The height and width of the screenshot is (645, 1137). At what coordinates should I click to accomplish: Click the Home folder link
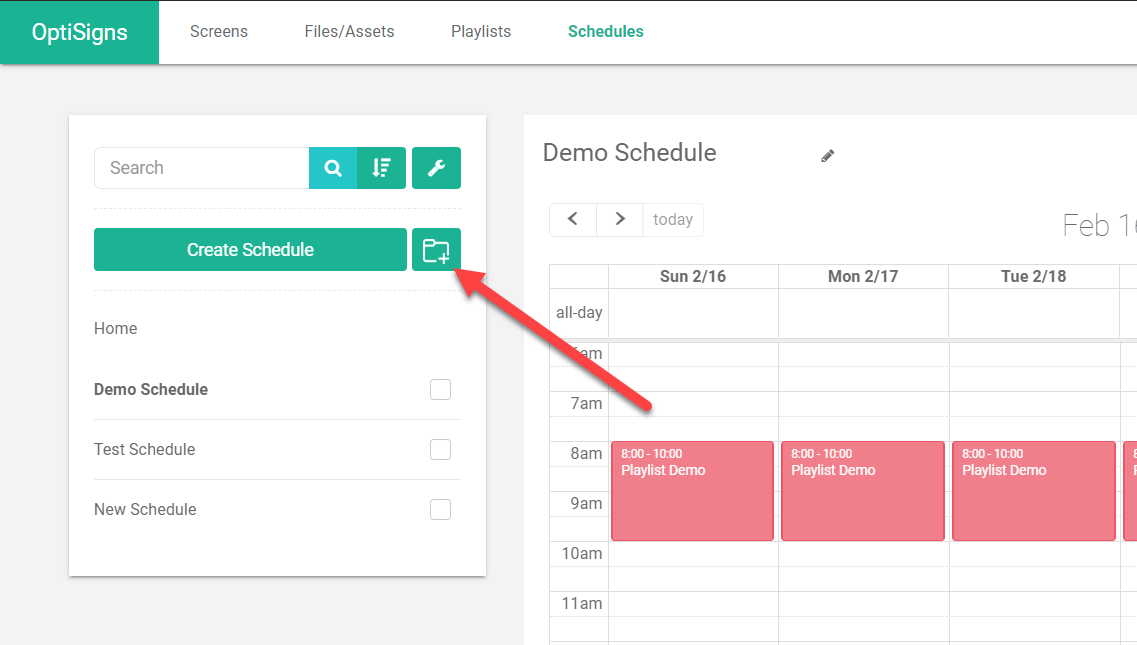tap(116, 329)
